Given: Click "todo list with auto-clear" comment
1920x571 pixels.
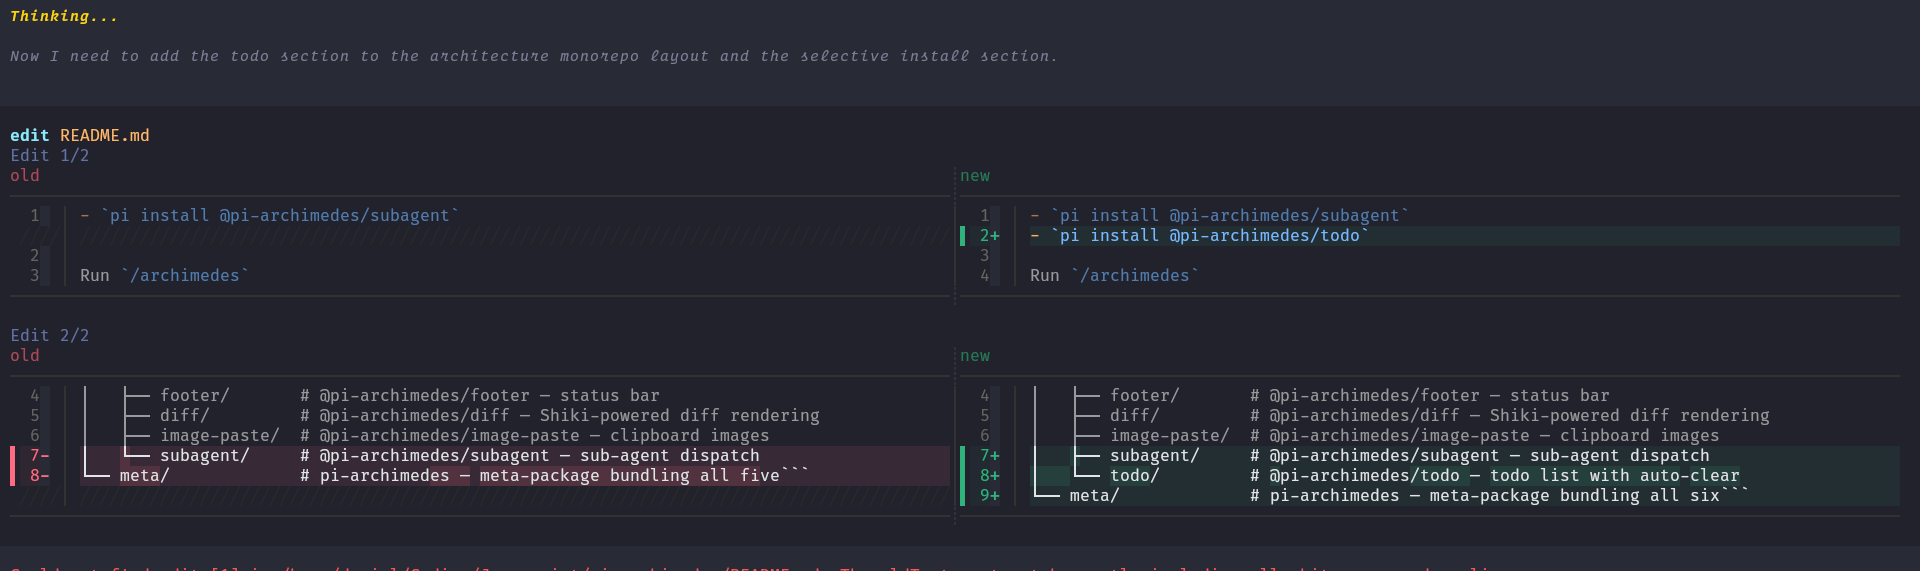Looking at the screenshot, I should (1615, 475).
